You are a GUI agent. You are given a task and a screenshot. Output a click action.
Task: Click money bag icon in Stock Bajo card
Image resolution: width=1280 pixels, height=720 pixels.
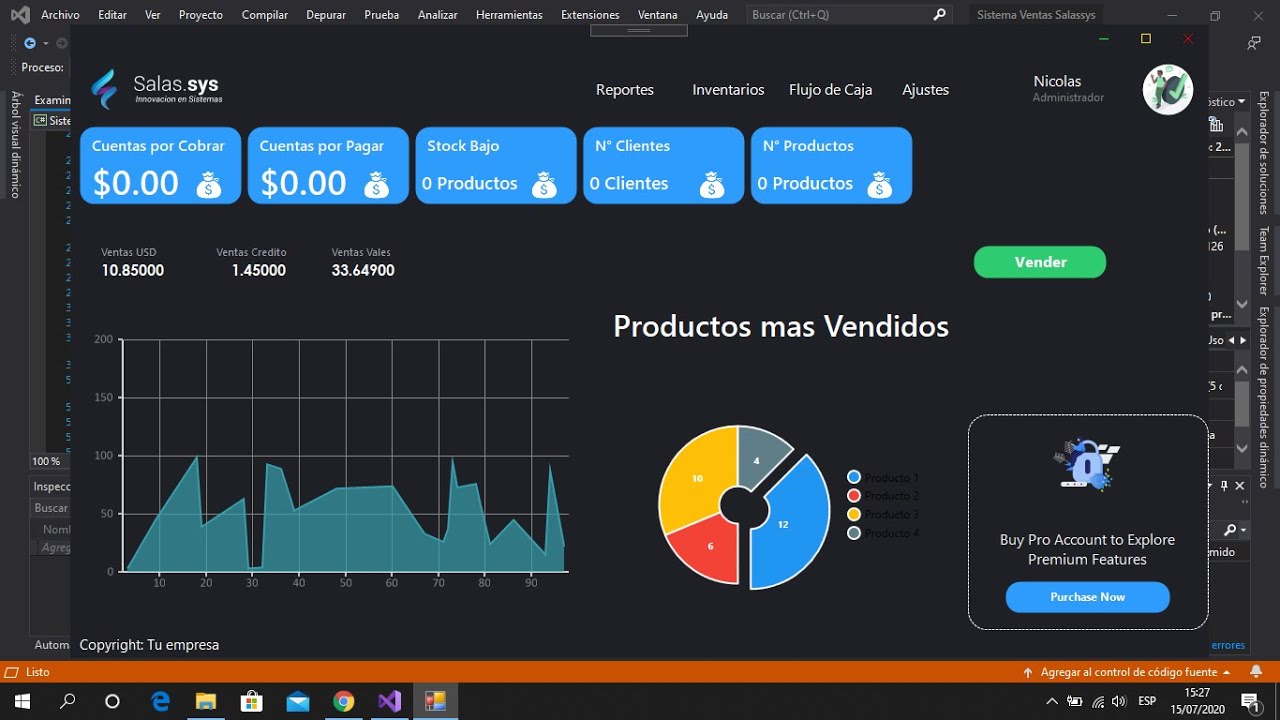pyautogui.click(x=544, y=185)
